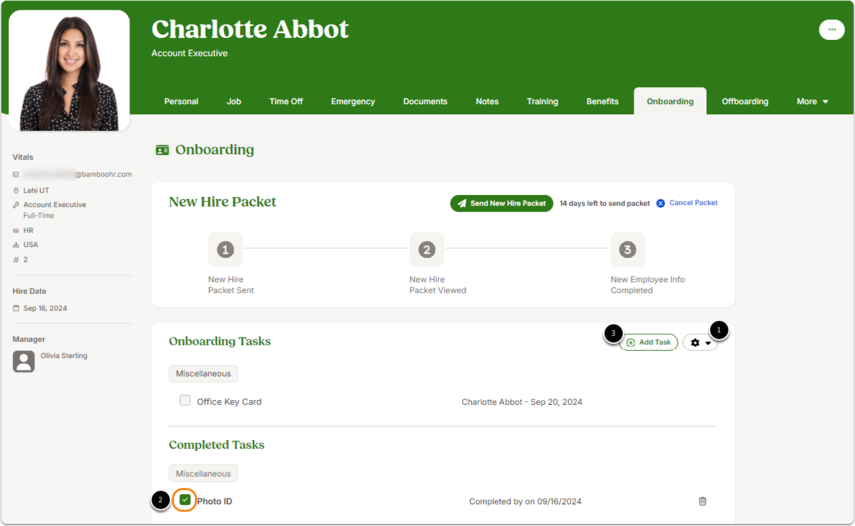
Task: Go to the Time Off tab
Action: 286,101
